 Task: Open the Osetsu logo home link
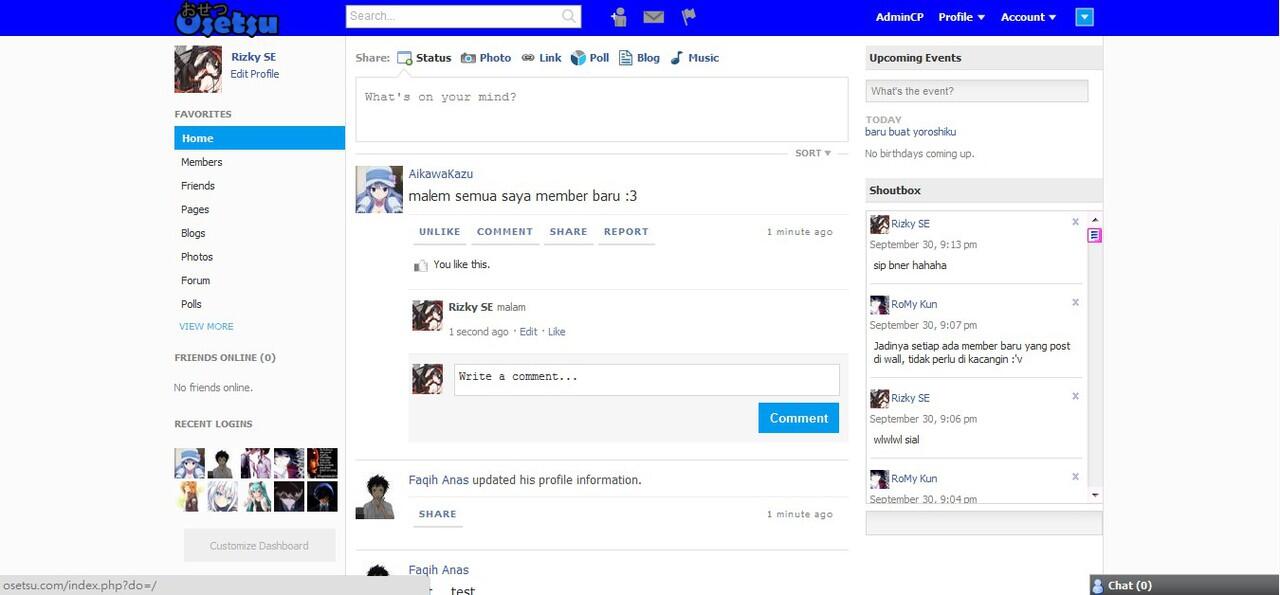coord(226,17)
